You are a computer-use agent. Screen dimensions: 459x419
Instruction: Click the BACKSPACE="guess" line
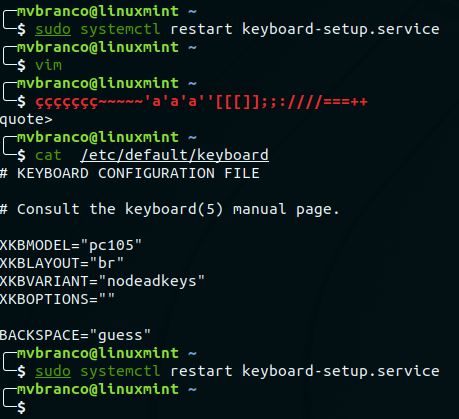(x=75, y=335)
